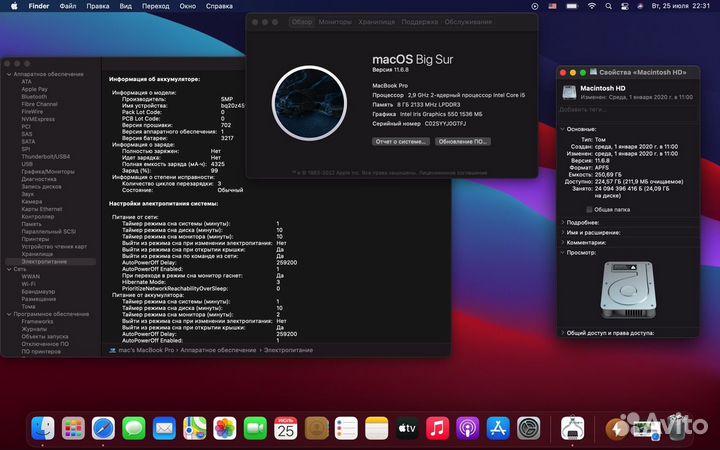Open App Store from the Dock

tap(498, 428)
